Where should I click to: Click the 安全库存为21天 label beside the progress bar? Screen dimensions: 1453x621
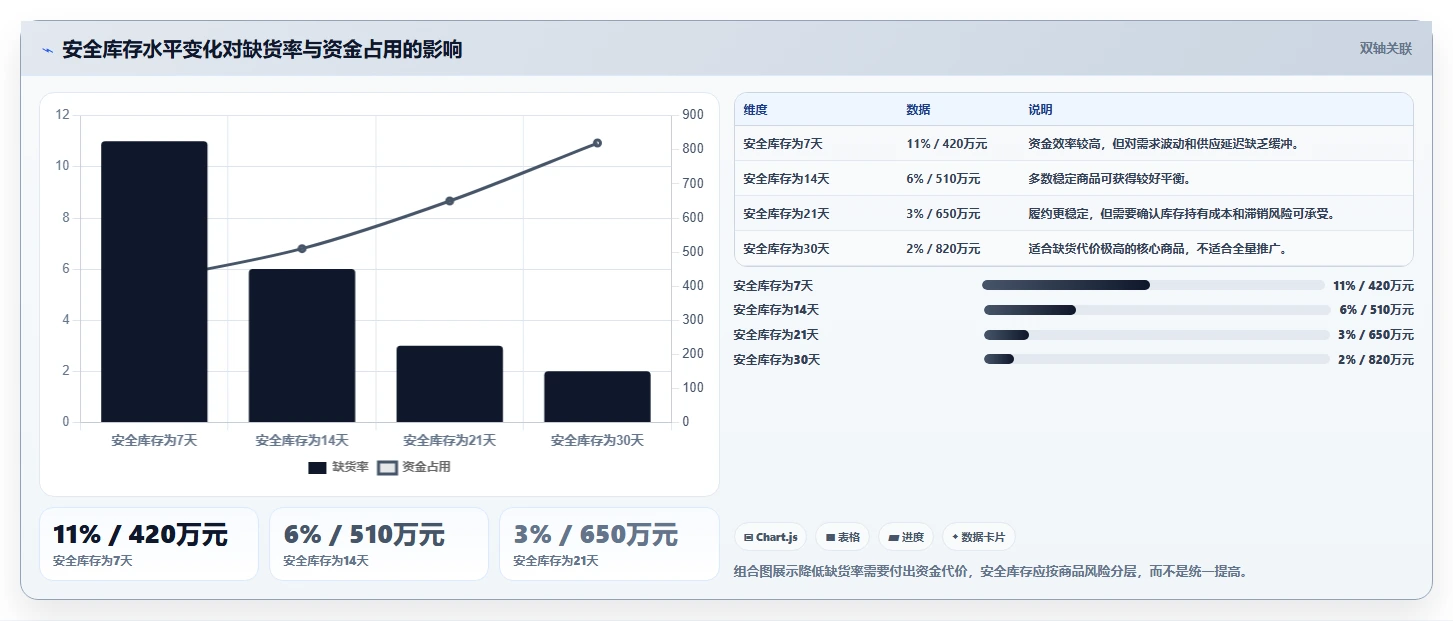pos(776,335)
